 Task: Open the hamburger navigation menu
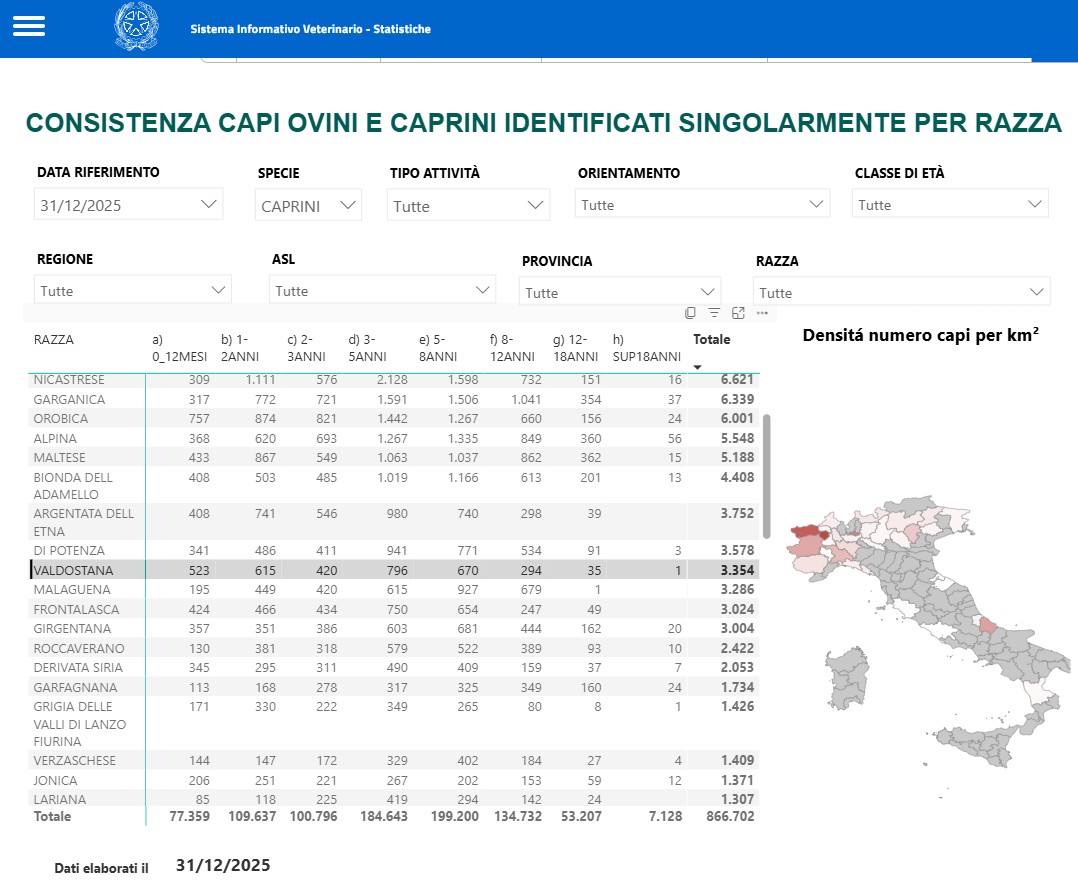(29, 26)
